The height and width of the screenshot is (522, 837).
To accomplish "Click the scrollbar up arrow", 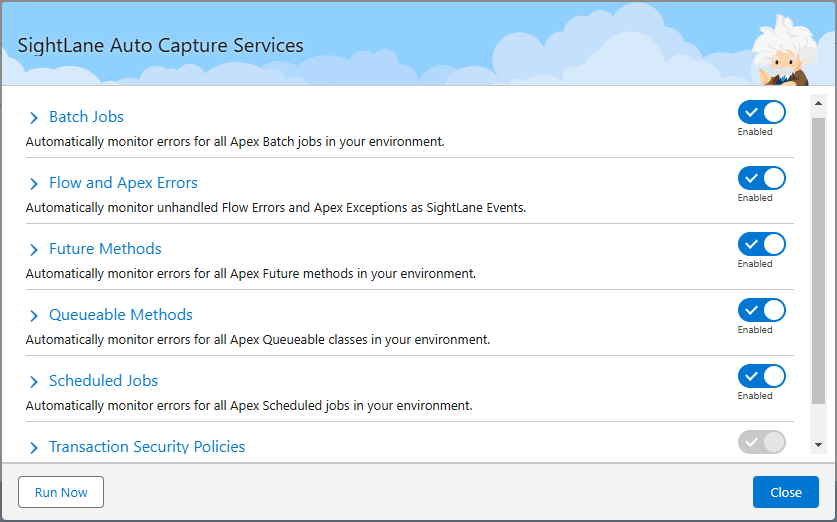I will [x=818, y=103].
